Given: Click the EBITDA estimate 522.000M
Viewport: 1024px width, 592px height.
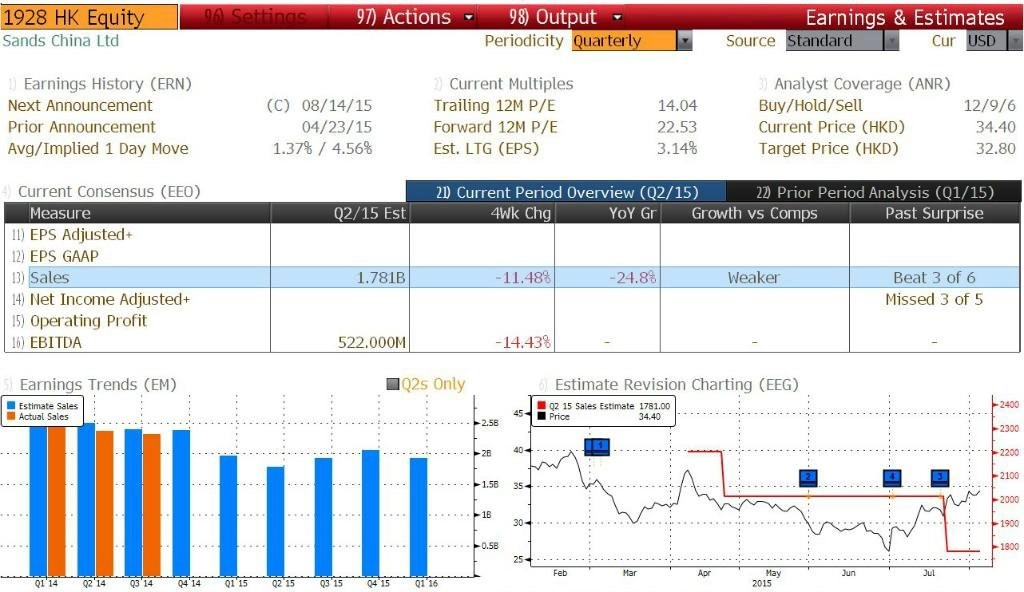Looking at the screenshot, I should pyautogui.click(x=372, y=342).
